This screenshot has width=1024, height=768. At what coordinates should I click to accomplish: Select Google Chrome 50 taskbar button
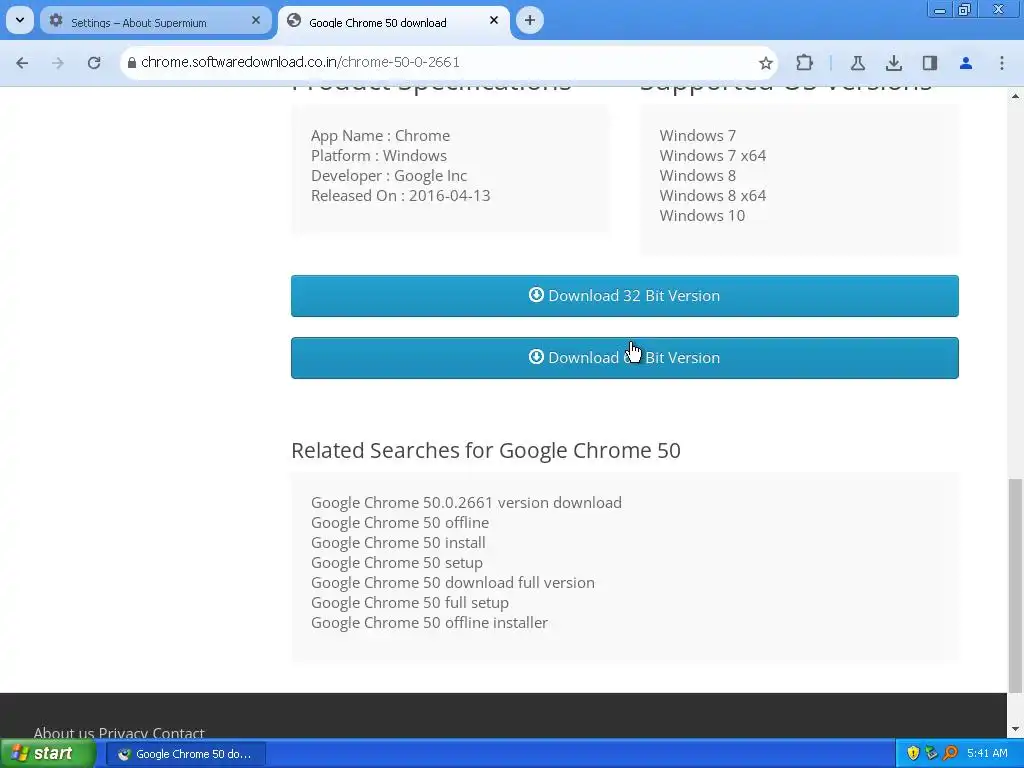[186, 754]
